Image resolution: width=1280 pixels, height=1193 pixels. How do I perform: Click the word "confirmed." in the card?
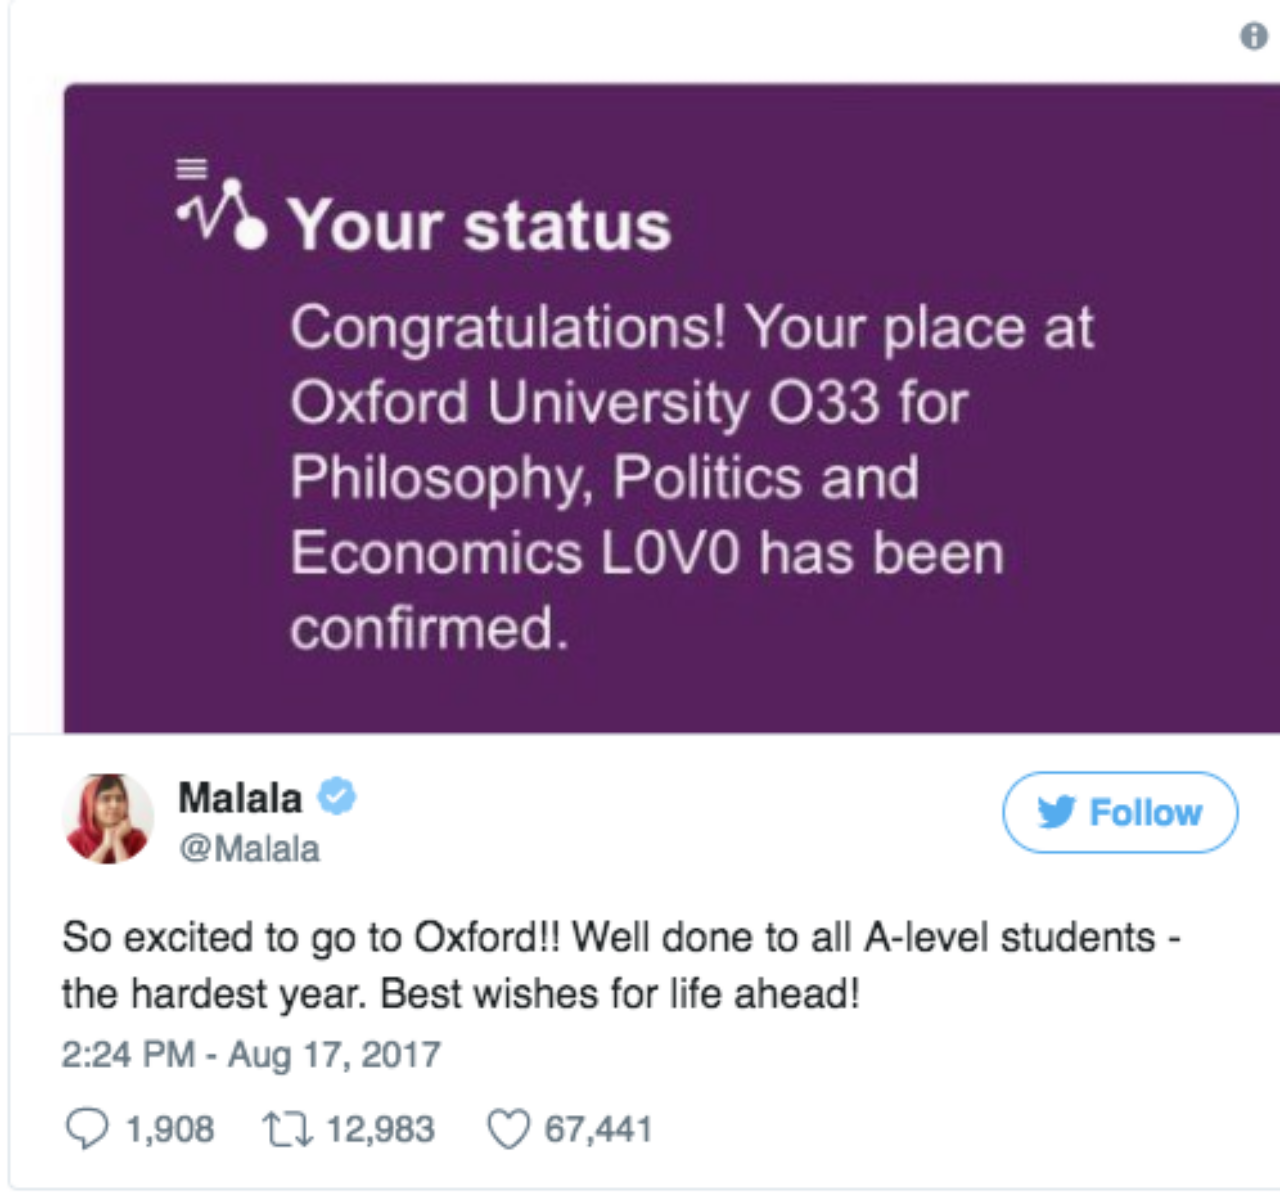point(429,628)
